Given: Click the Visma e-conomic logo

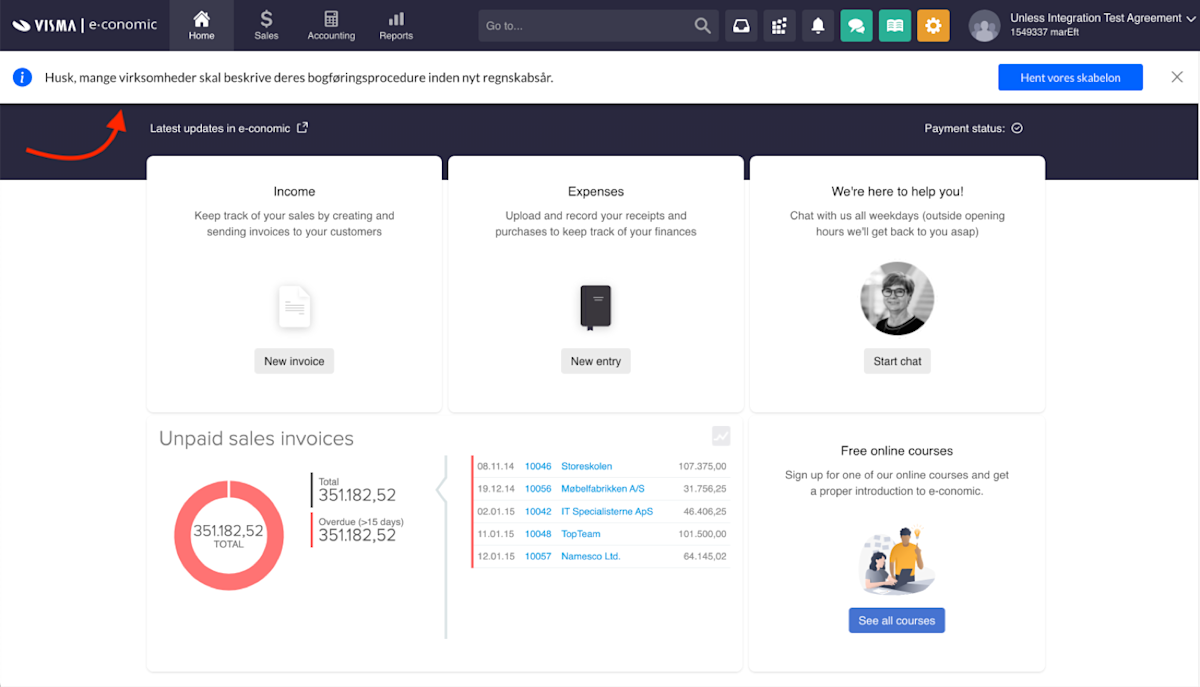Looking at the screenshot, I should 85,25.
